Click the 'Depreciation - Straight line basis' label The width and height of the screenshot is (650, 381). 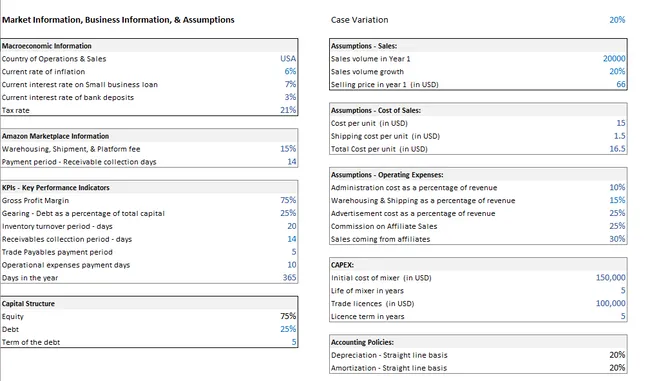(389, 355)
